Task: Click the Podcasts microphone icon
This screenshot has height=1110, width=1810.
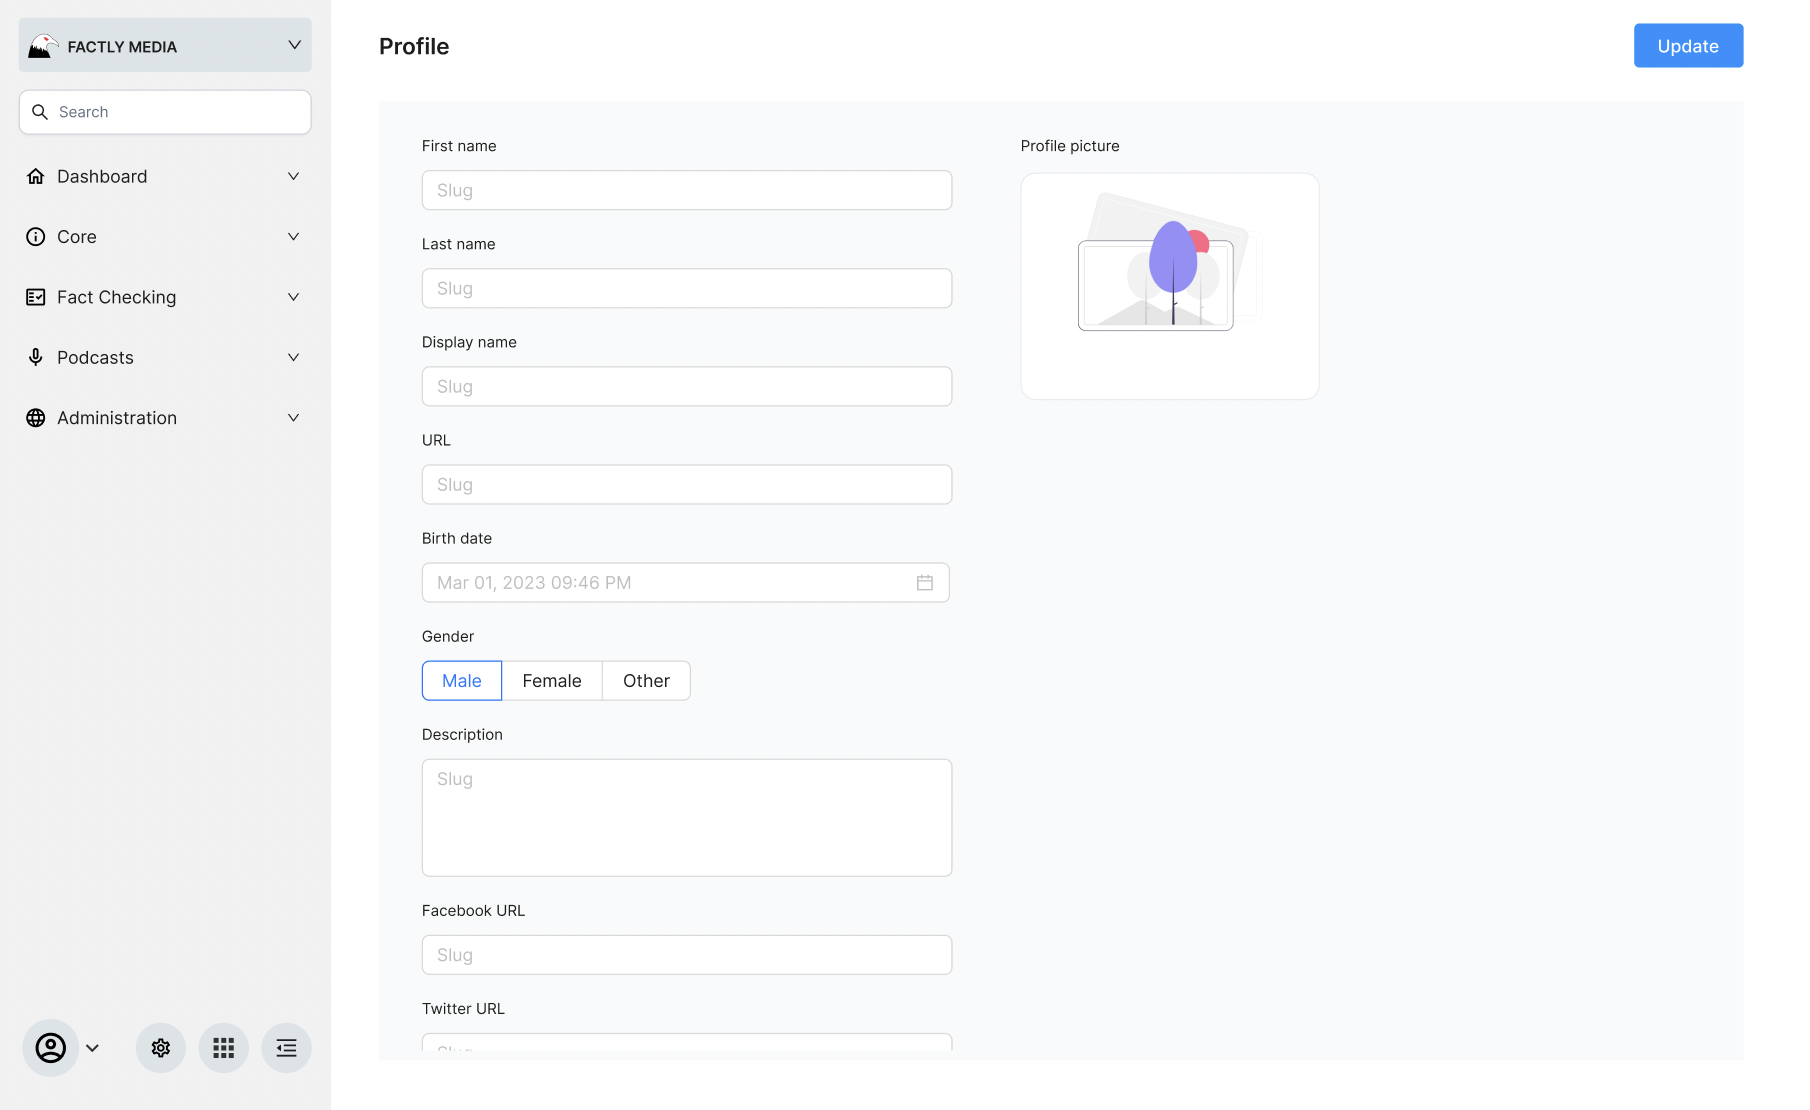Action: tap(36, 357)
